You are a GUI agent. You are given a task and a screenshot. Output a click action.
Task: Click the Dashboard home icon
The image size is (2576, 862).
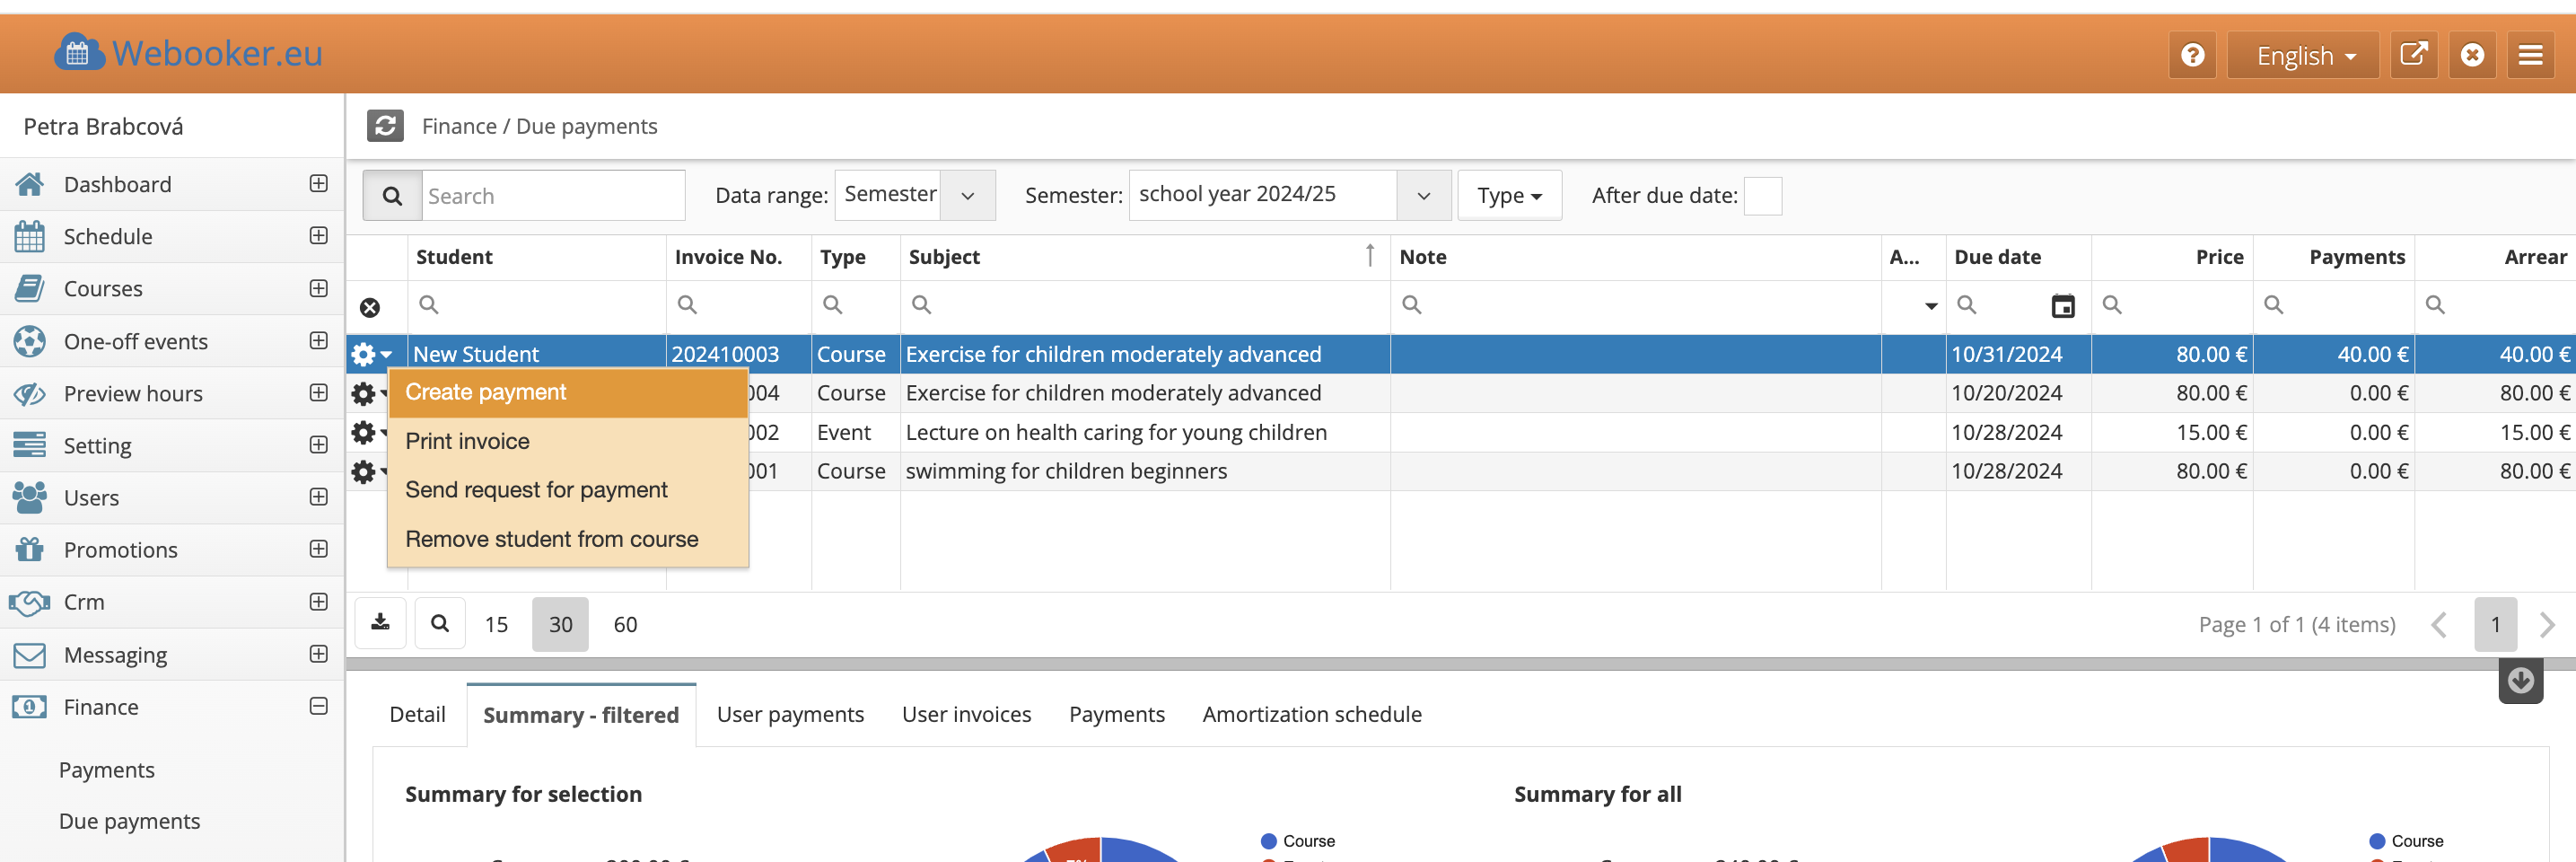(x=29, y=184)
